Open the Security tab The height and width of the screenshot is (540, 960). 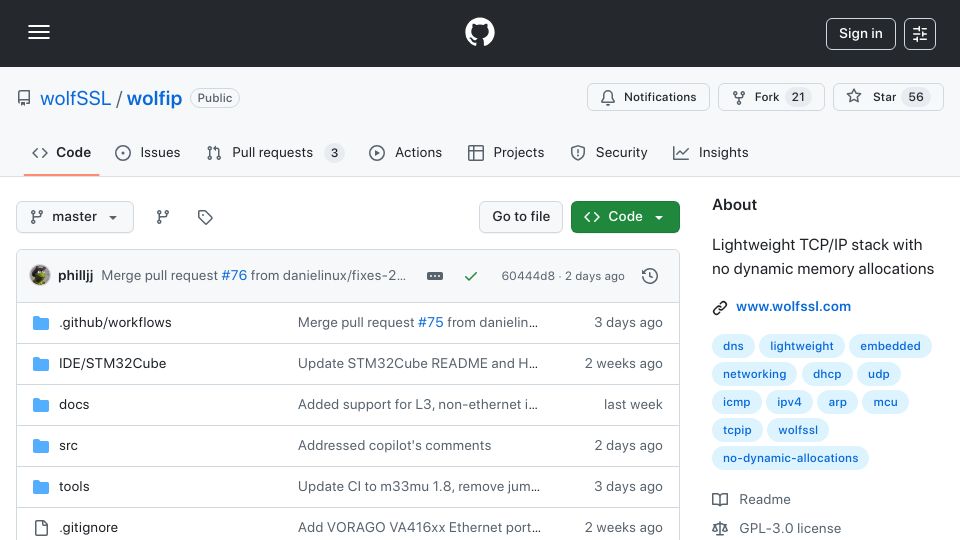[609, 152]
